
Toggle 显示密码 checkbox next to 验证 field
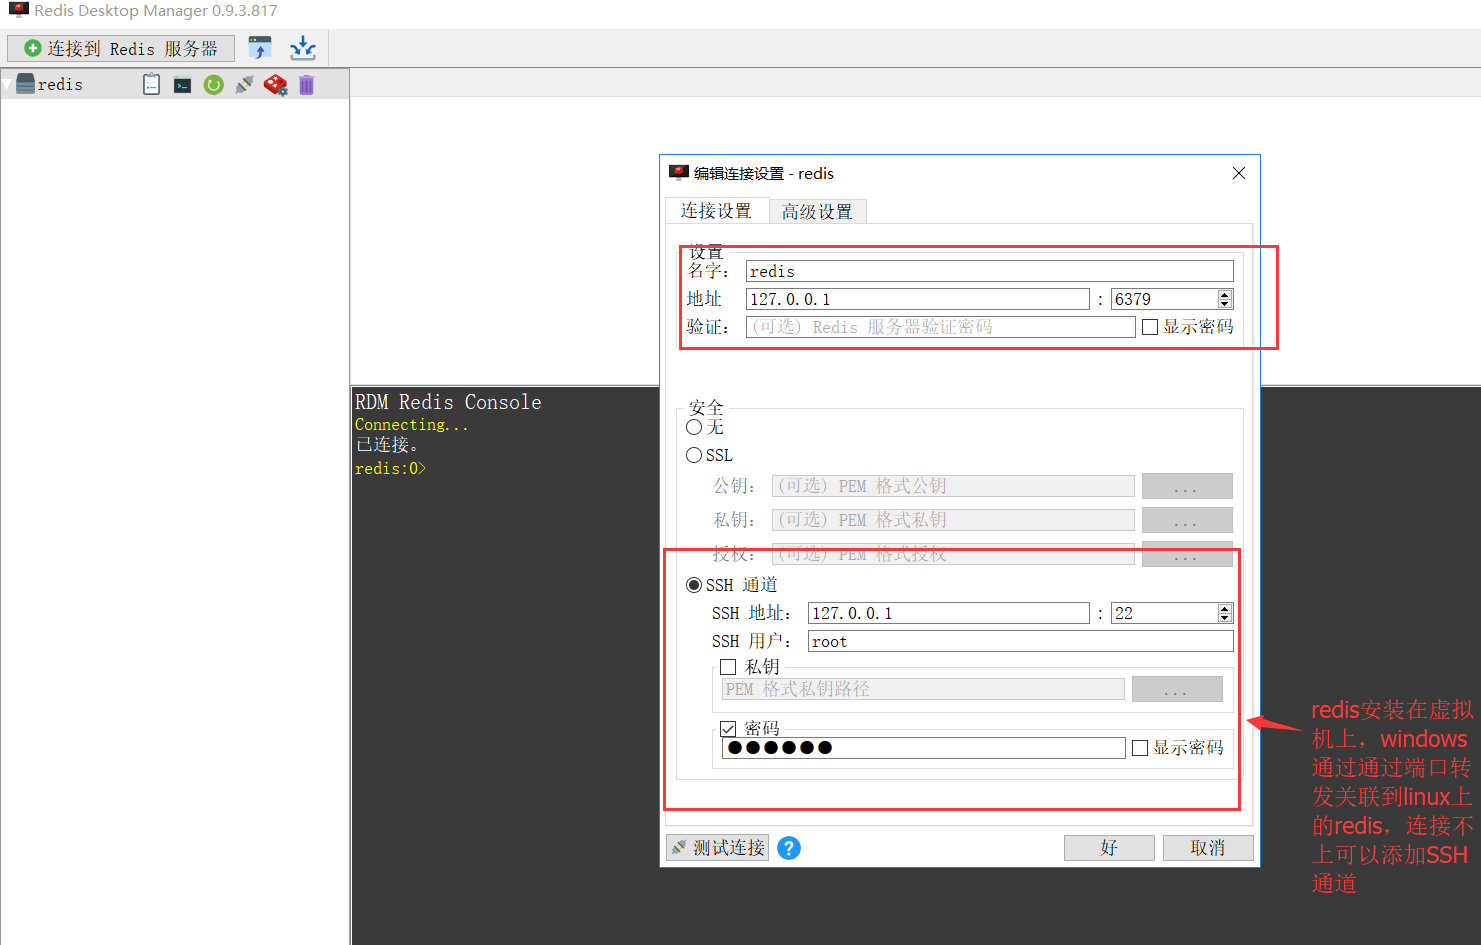(1150, 327)
